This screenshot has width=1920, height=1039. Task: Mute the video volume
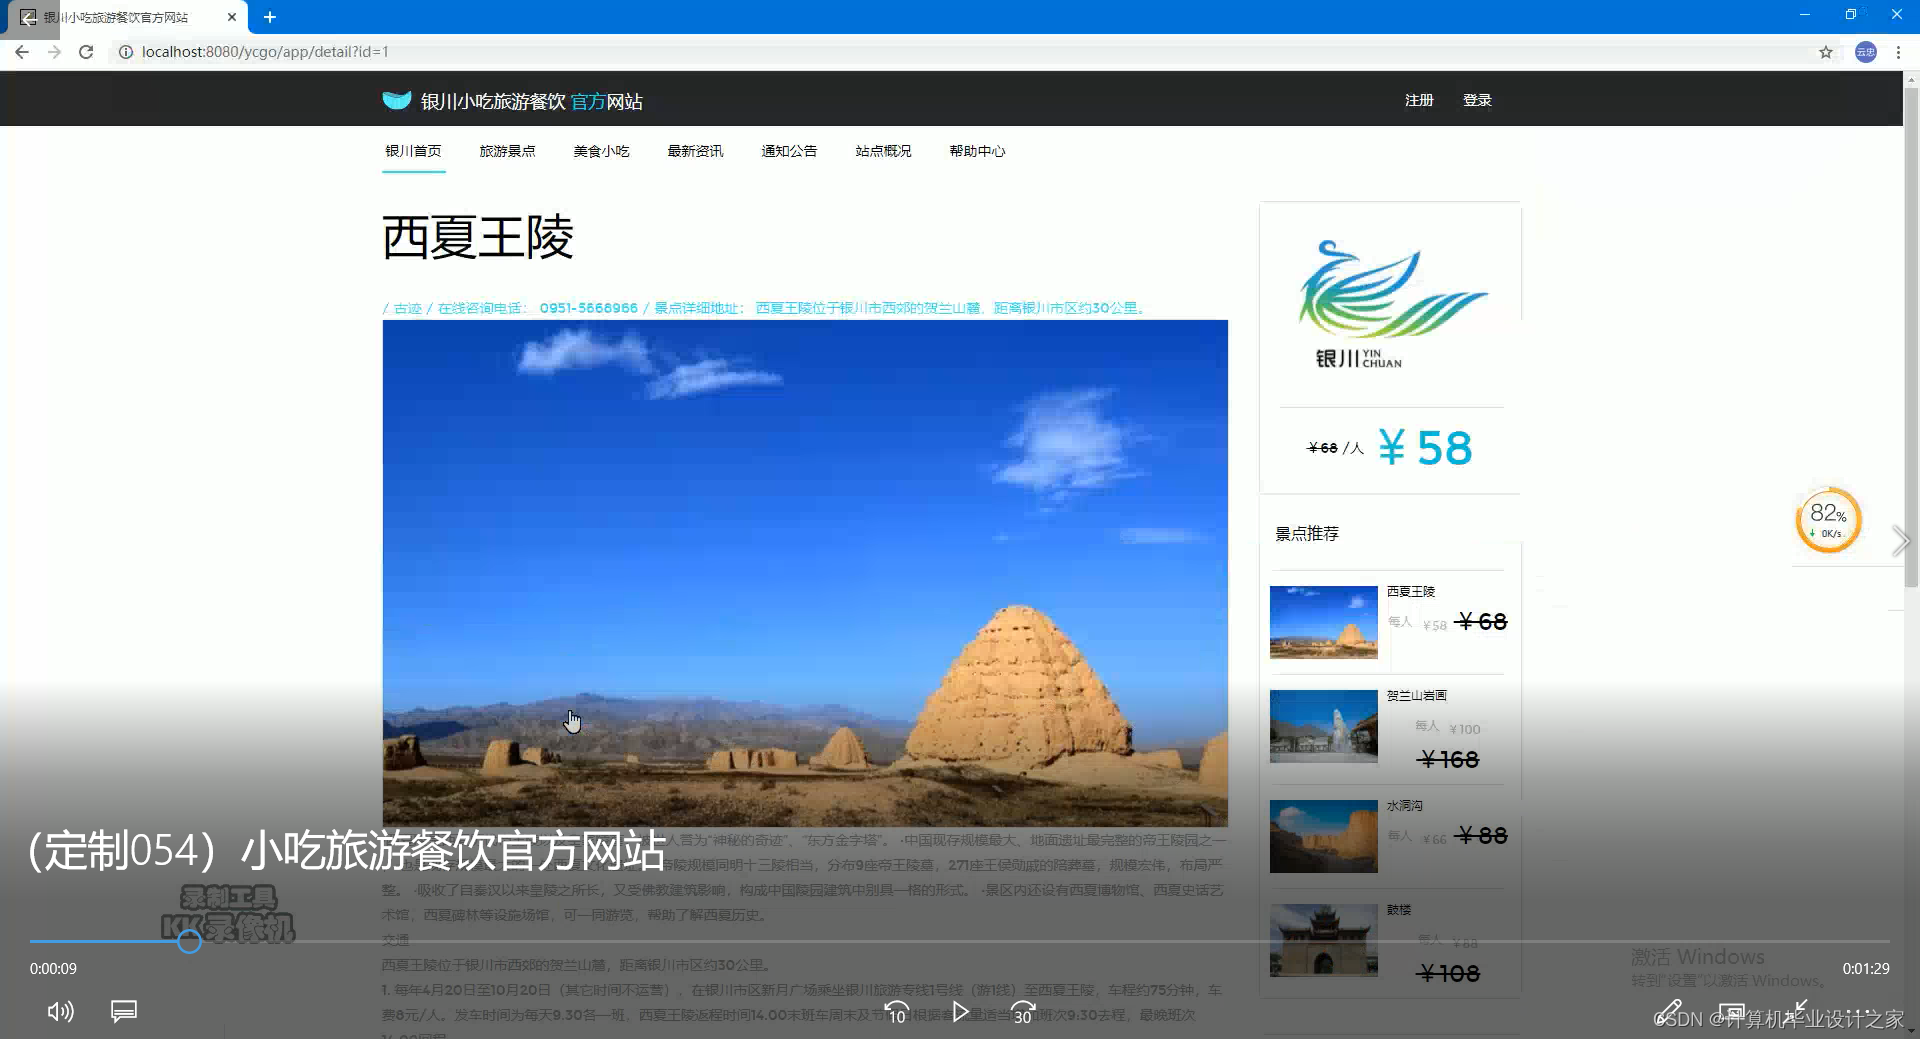tap(60, 1012)
